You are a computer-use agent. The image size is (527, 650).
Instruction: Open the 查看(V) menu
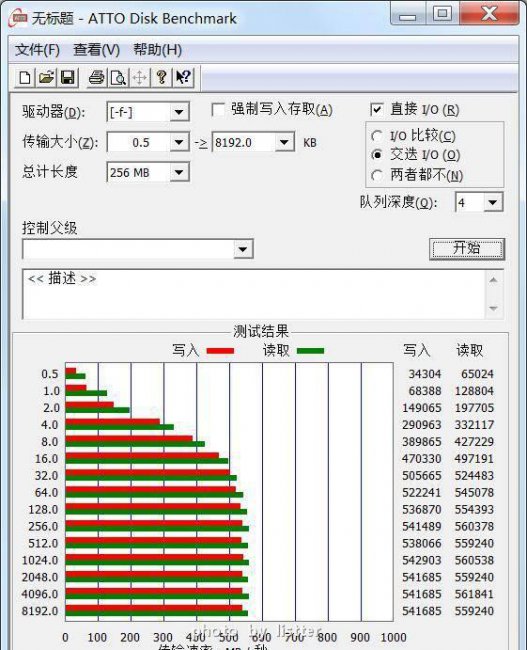coord(97,50)
